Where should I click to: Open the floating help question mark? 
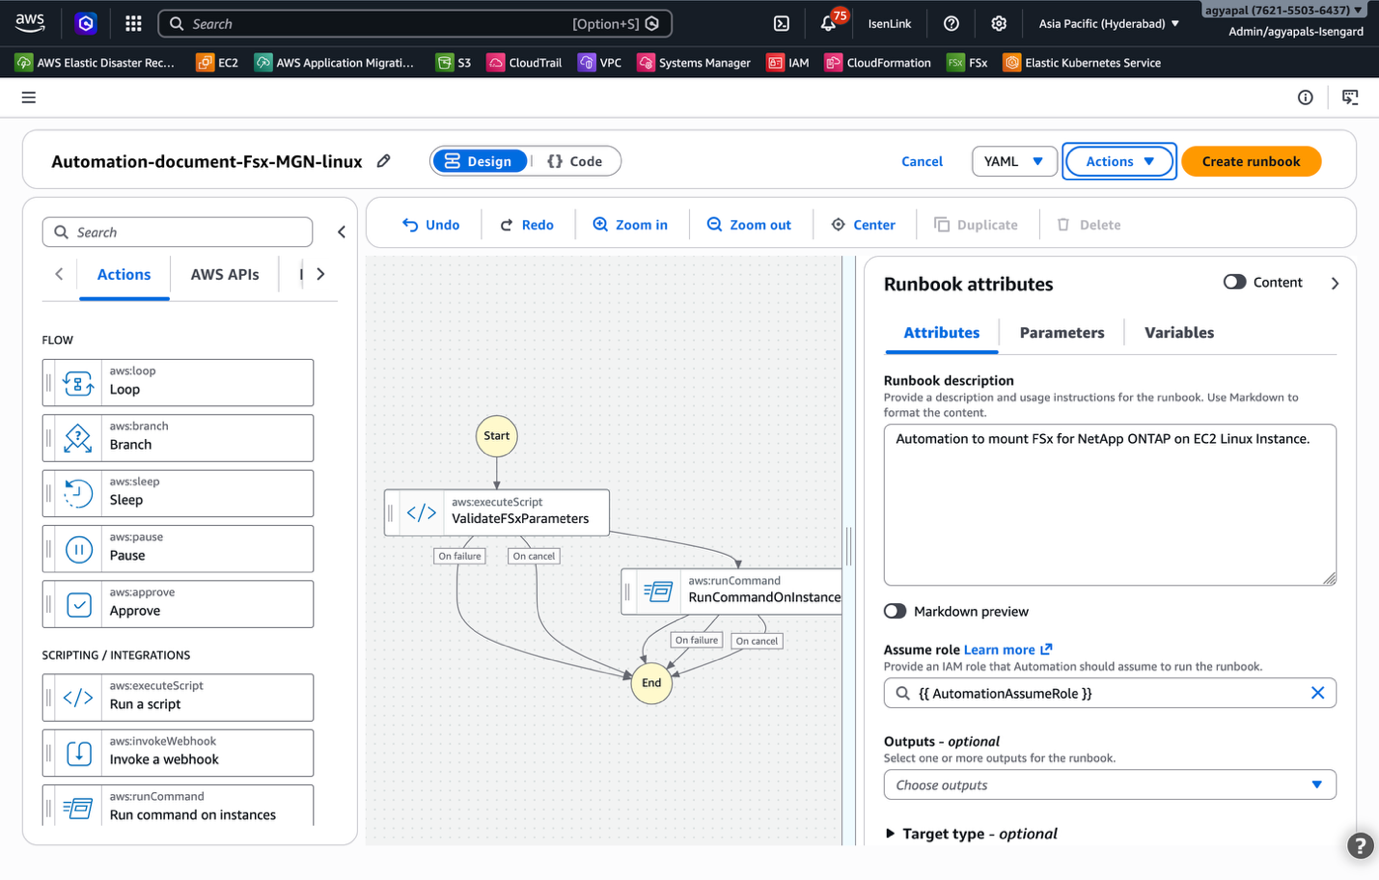click(1359, 845)
